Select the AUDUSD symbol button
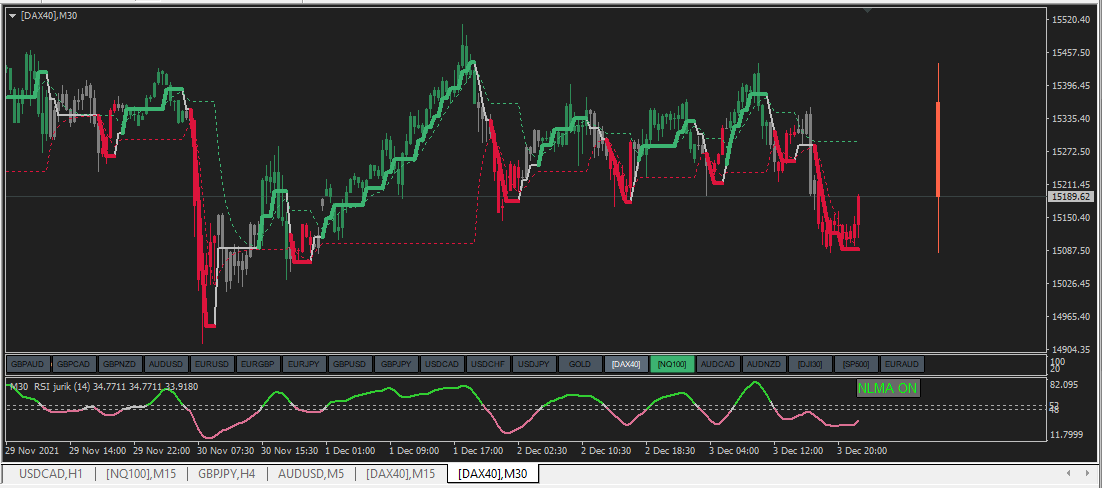 (167, 364)
